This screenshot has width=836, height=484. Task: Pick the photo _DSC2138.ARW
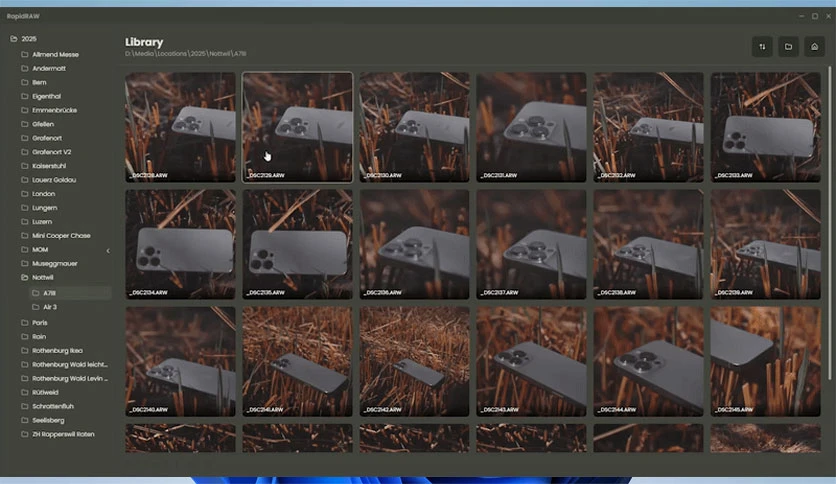[648, 245]
